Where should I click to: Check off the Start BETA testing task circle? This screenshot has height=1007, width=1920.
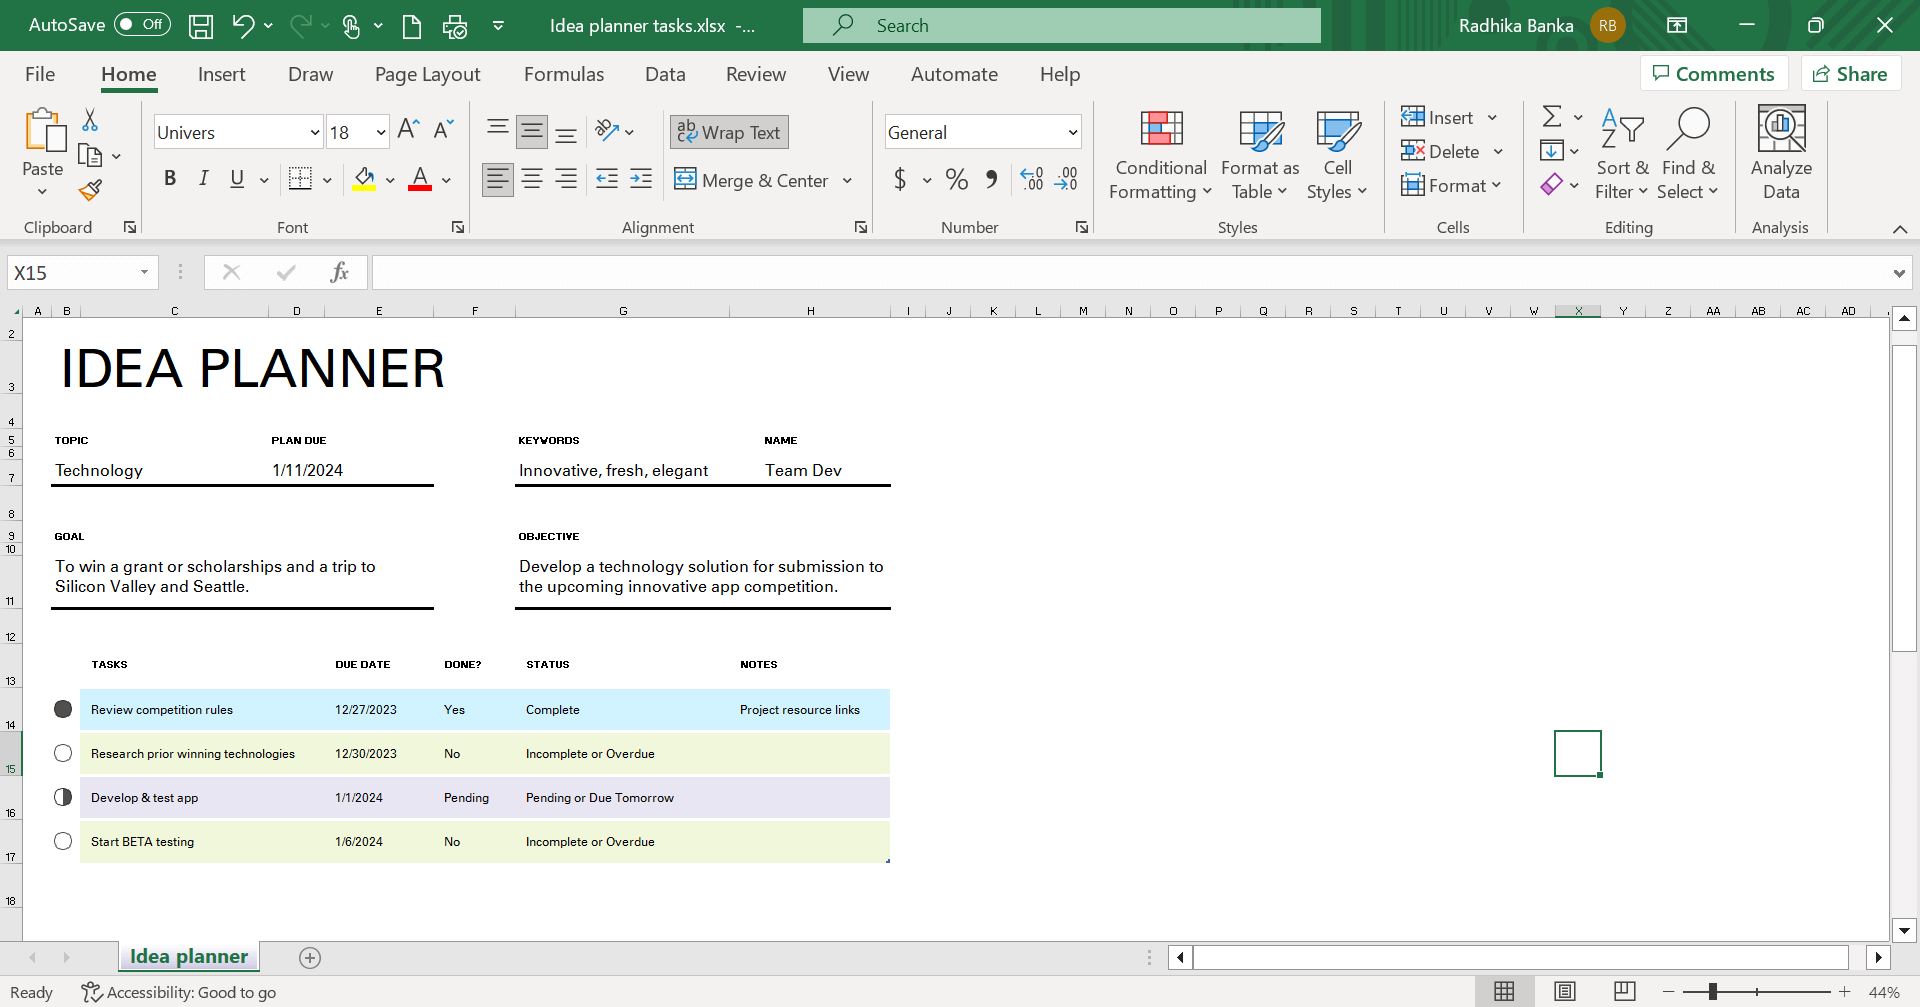(62, 841)
